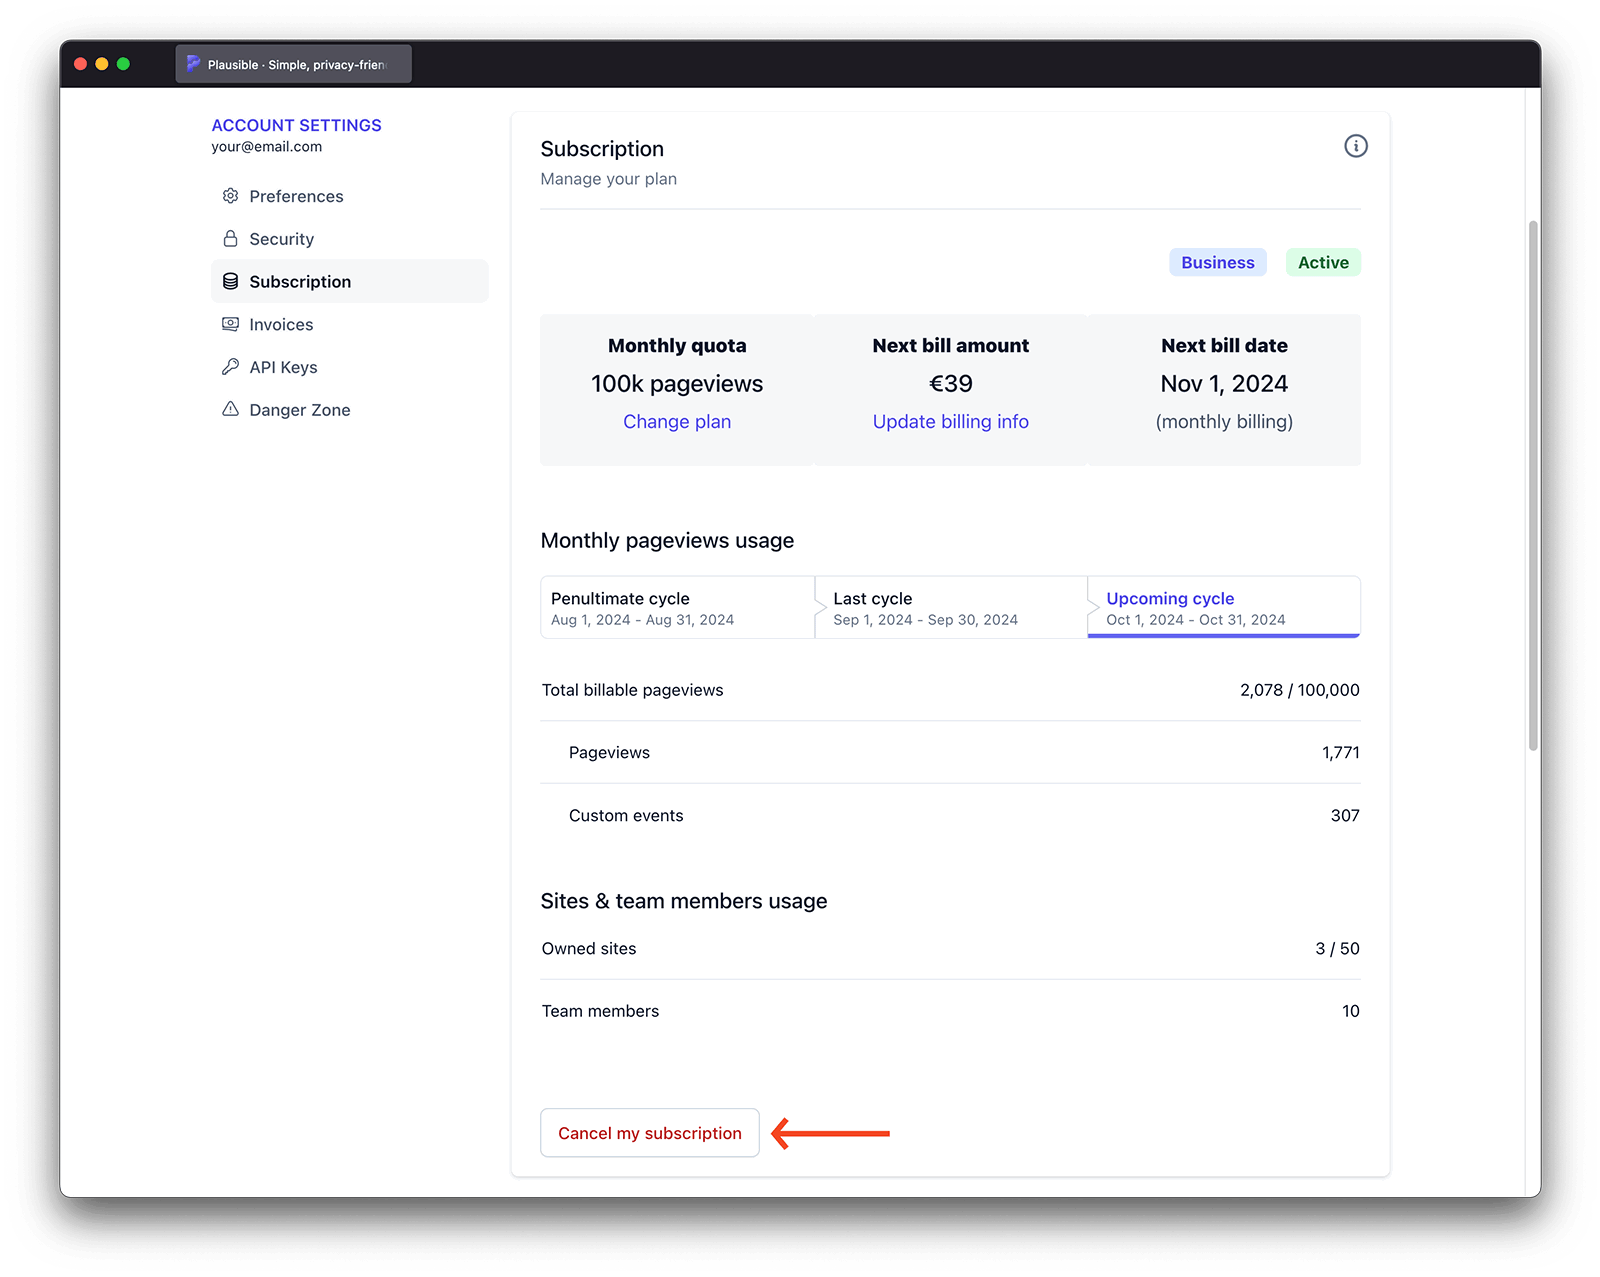Click the Preferences gear icon
Image resolution: width=1600 pixels, height=1277 pixels.
230,196
